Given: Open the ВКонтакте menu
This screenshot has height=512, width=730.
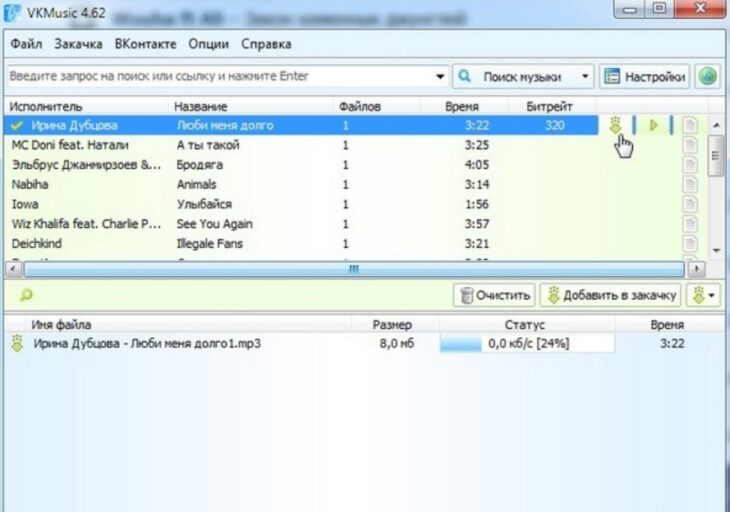Looking at the screenshot, I should pyautogui.click(x=145, y=44).
